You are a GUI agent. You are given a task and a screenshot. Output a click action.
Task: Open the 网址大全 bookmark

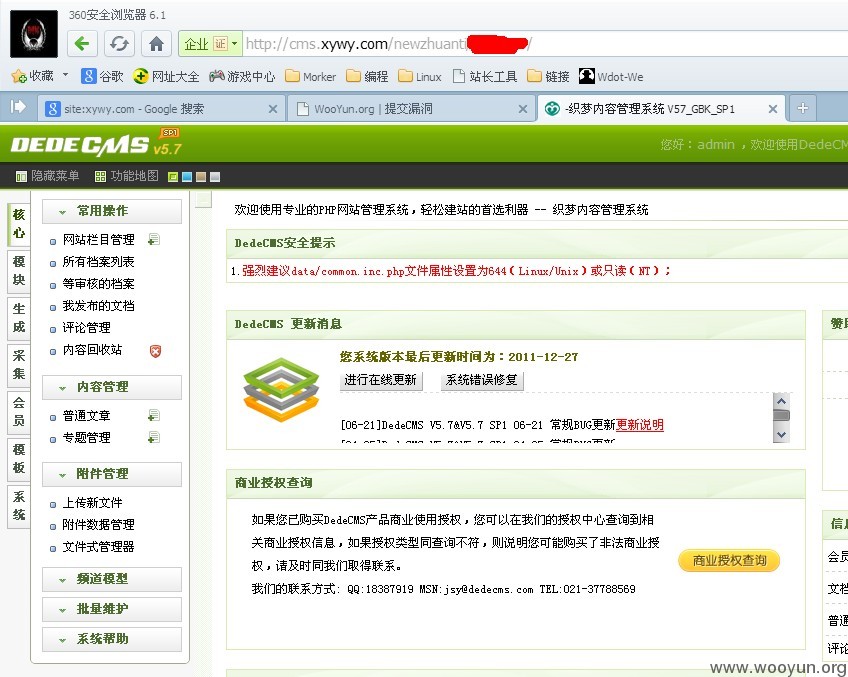click(x=166, y=76)
